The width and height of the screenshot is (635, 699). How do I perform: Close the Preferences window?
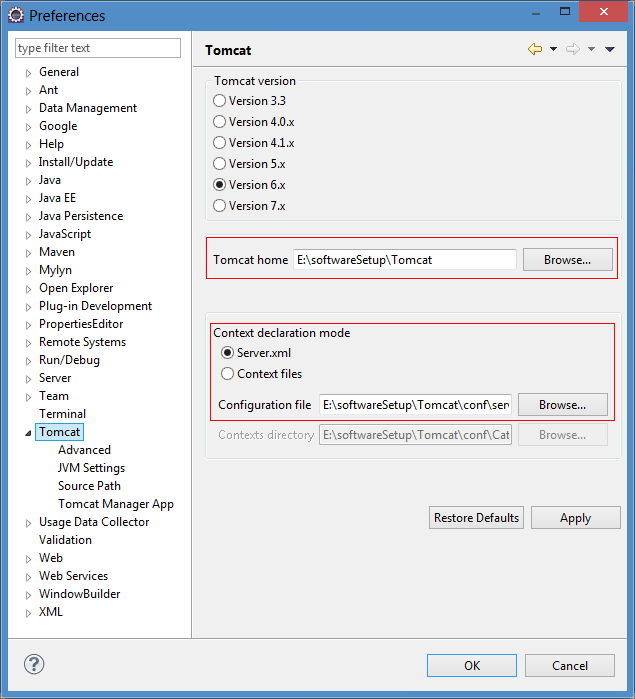[604, 12]
